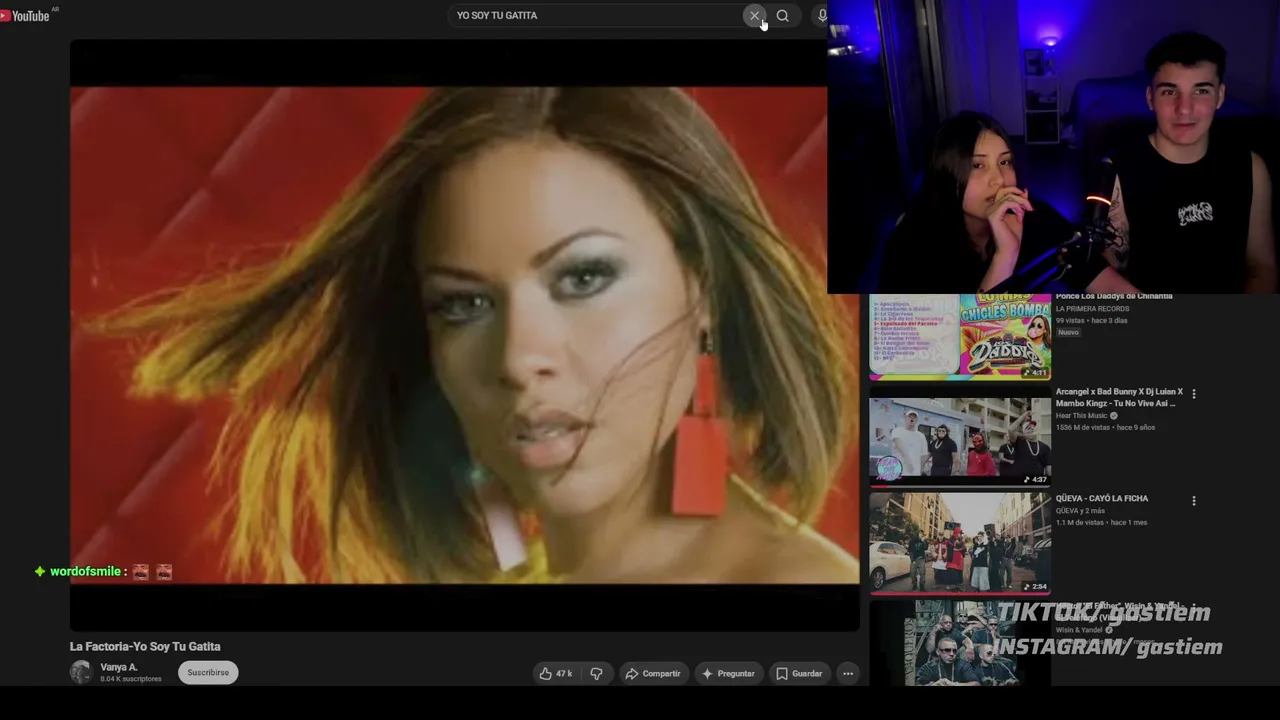The width and height of the screenshot is (1280, 720).
Task: Open the QUEVA CAYÓ LA FICHA thumbnail
Action: tap(960, 542)
